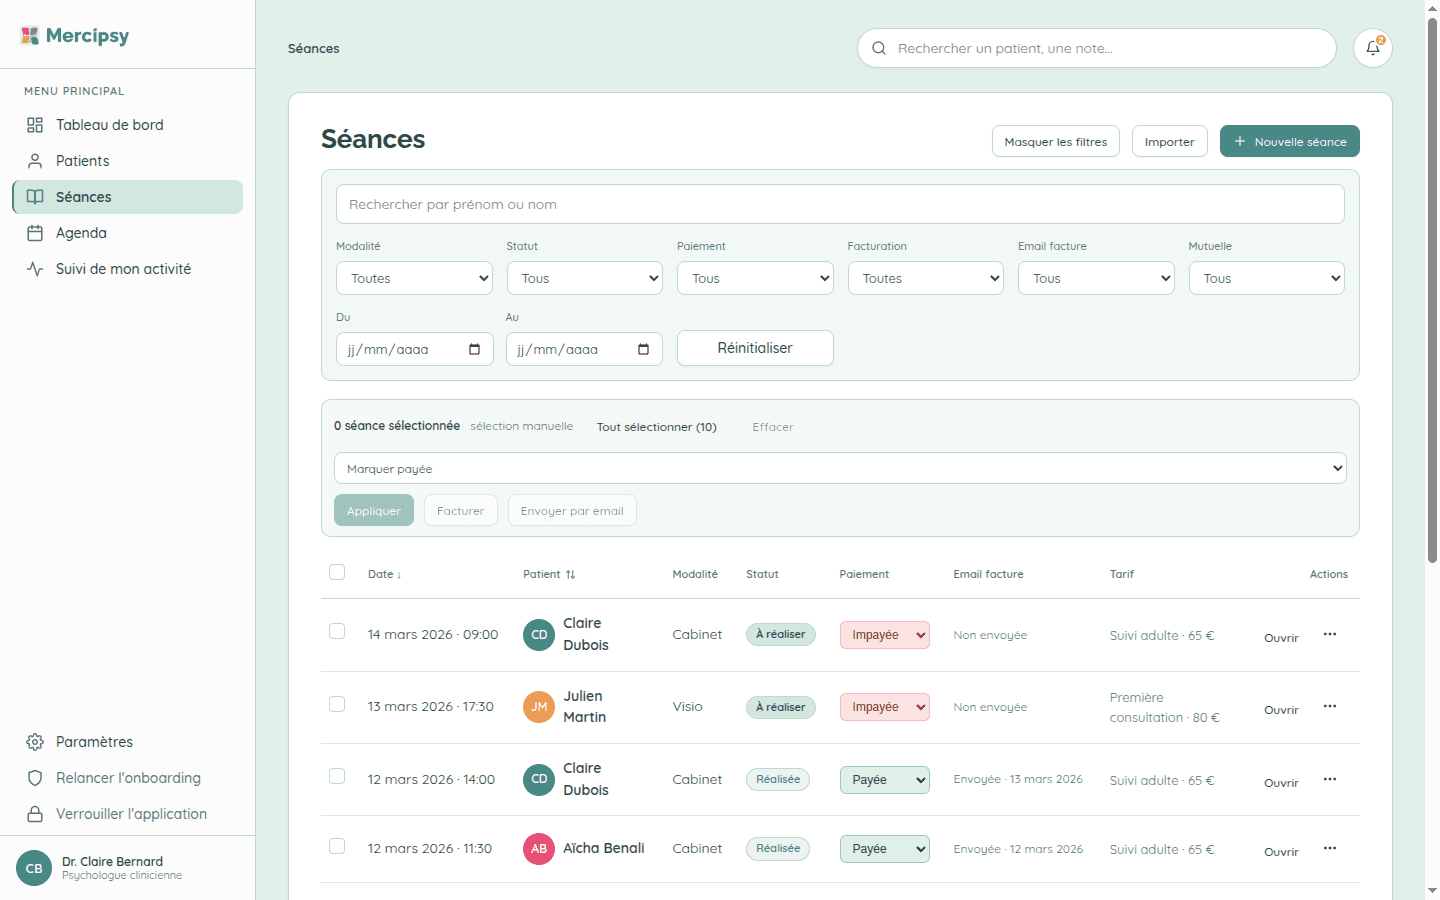1440x900 pixels.
Task: Open three-dot actions for Julien Martin session
Action: point(1330,706)
